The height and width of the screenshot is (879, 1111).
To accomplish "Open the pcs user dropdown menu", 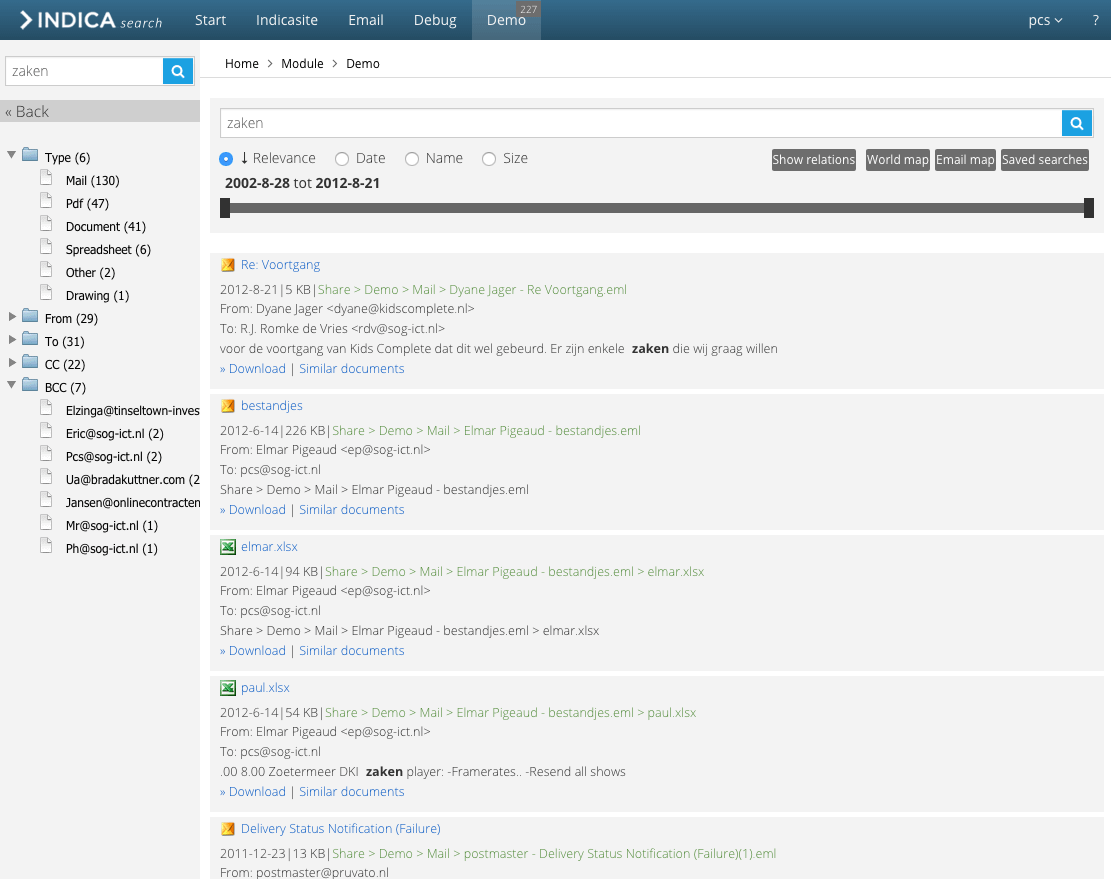I will tap(1045, 20).
